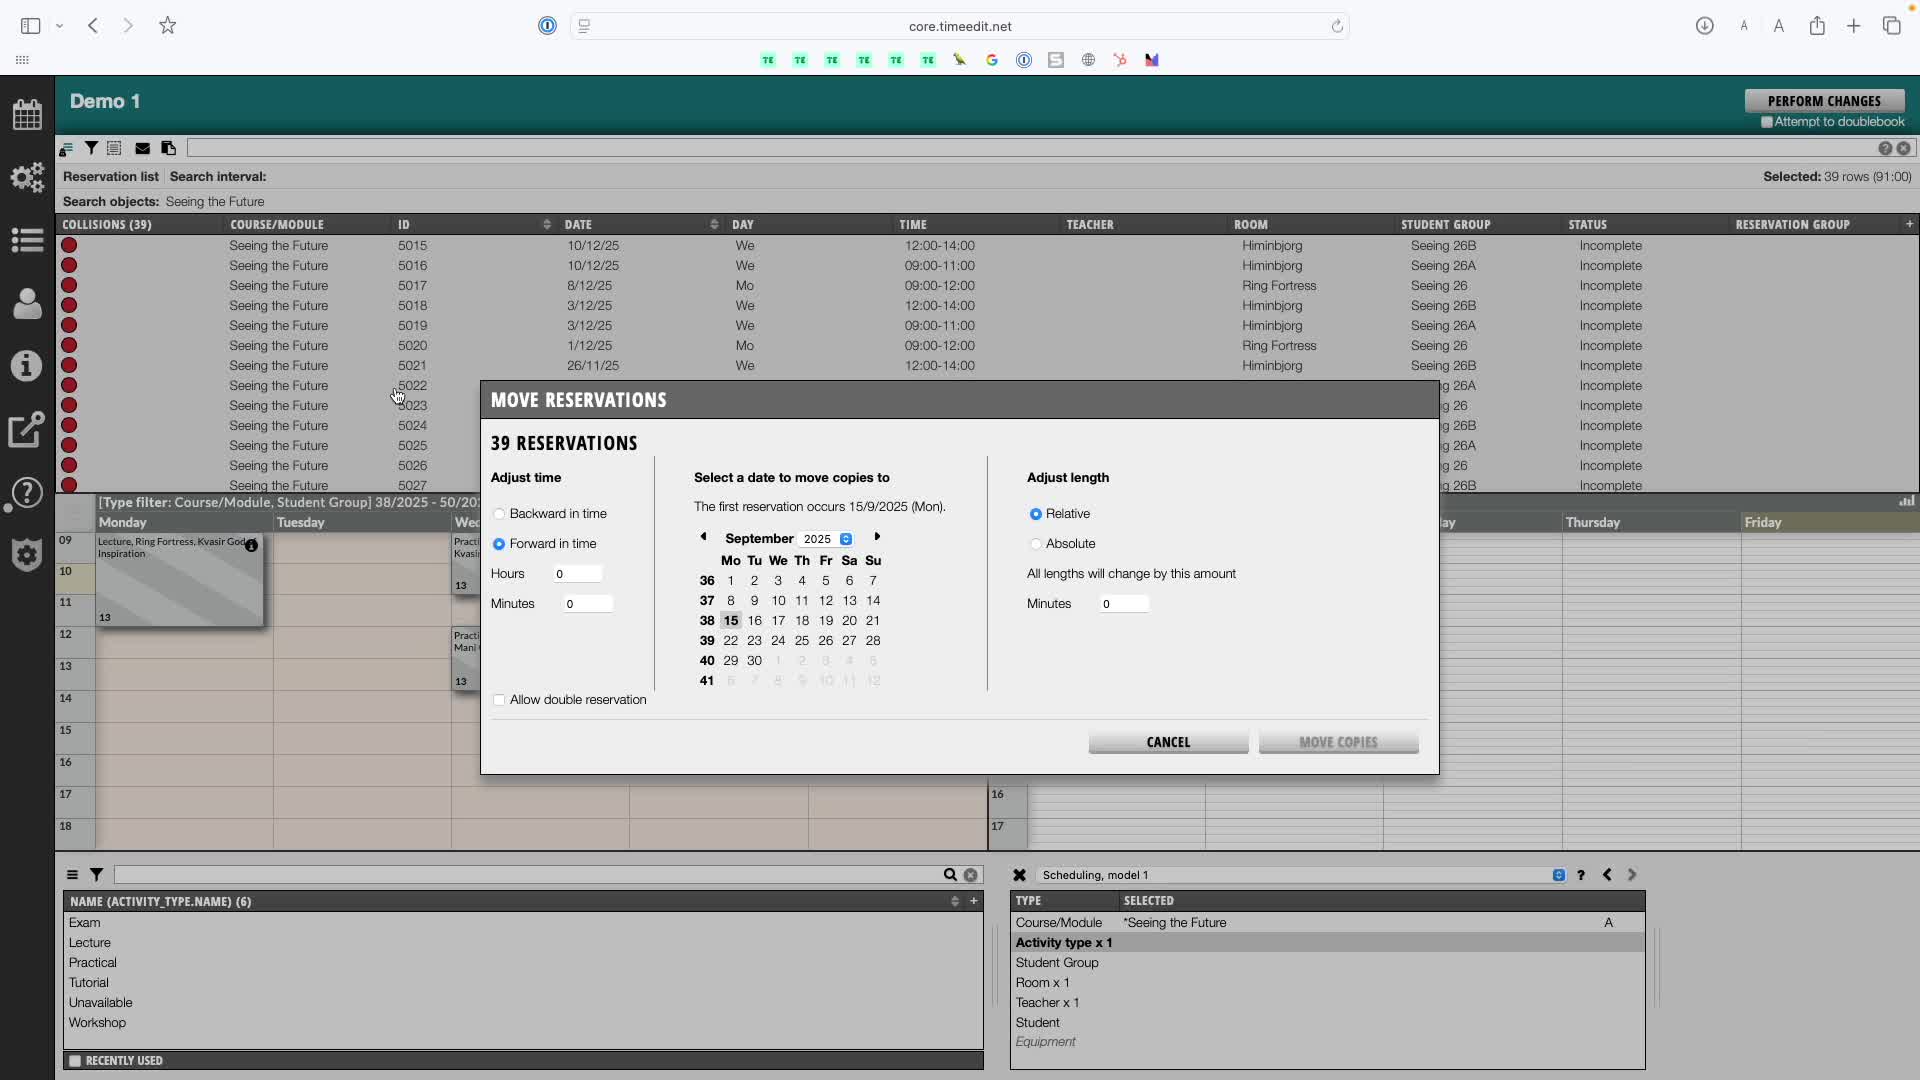This screenshot has width=1920, height=1080.
Task: Go to previous month in calendar
Action: coord(703,537)
